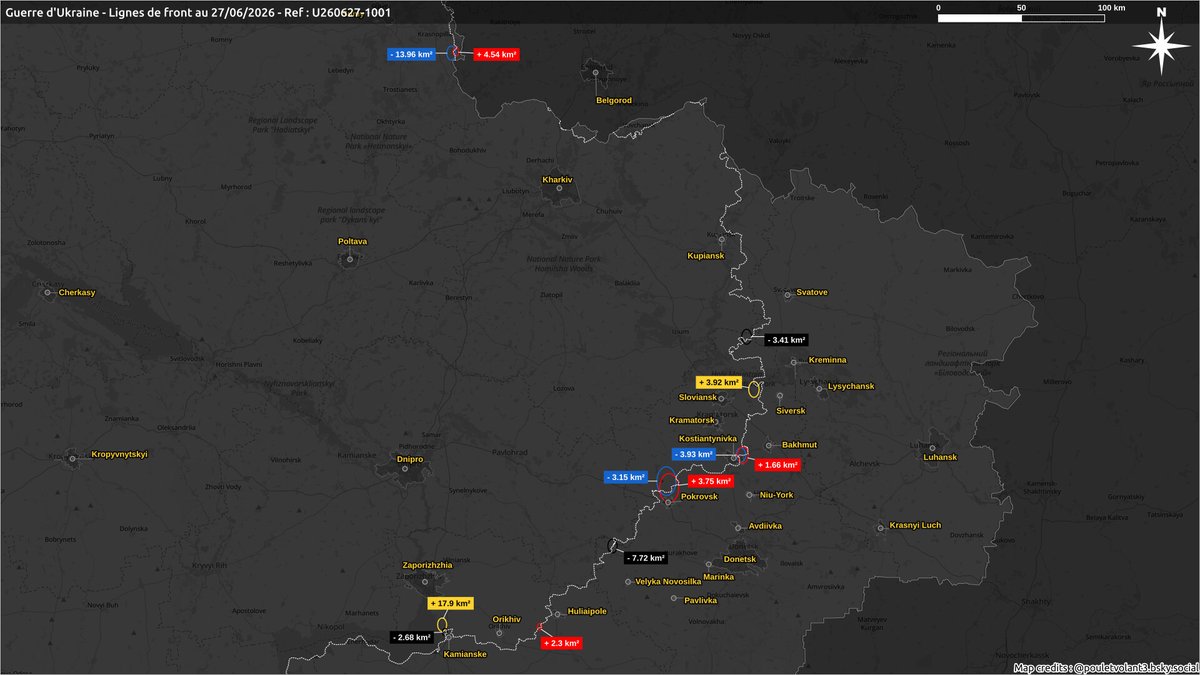Select the yellow '+ 17.9 km²' label
1200x675 pixels.
click(450, 603)
